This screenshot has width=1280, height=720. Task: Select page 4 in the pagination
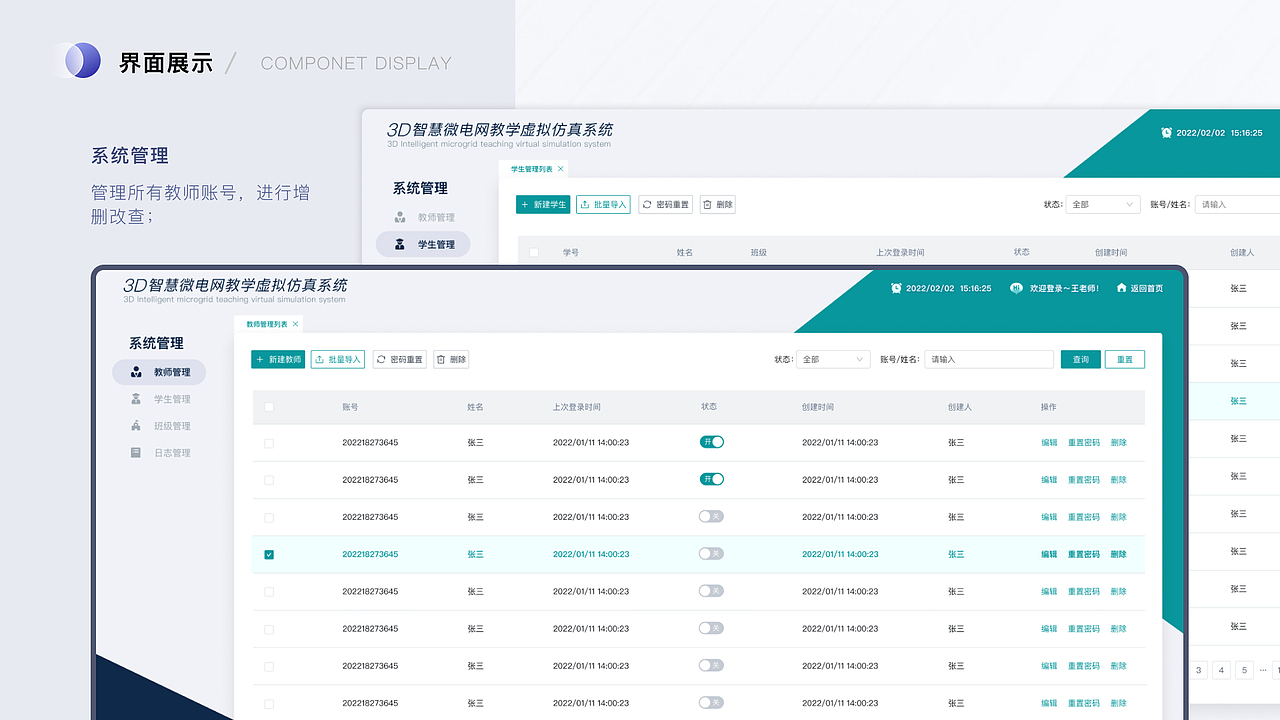coord(1221,669)
